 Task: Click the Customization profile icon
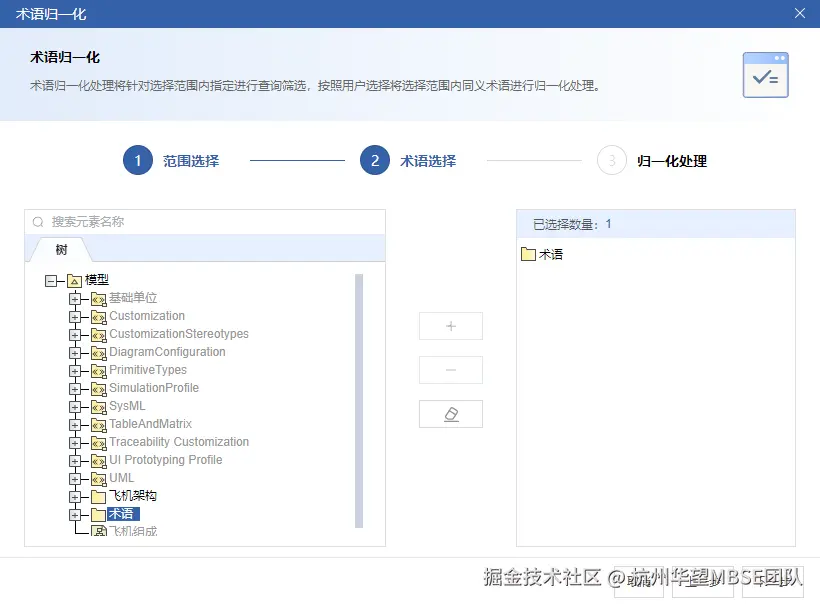pos(98,317)
